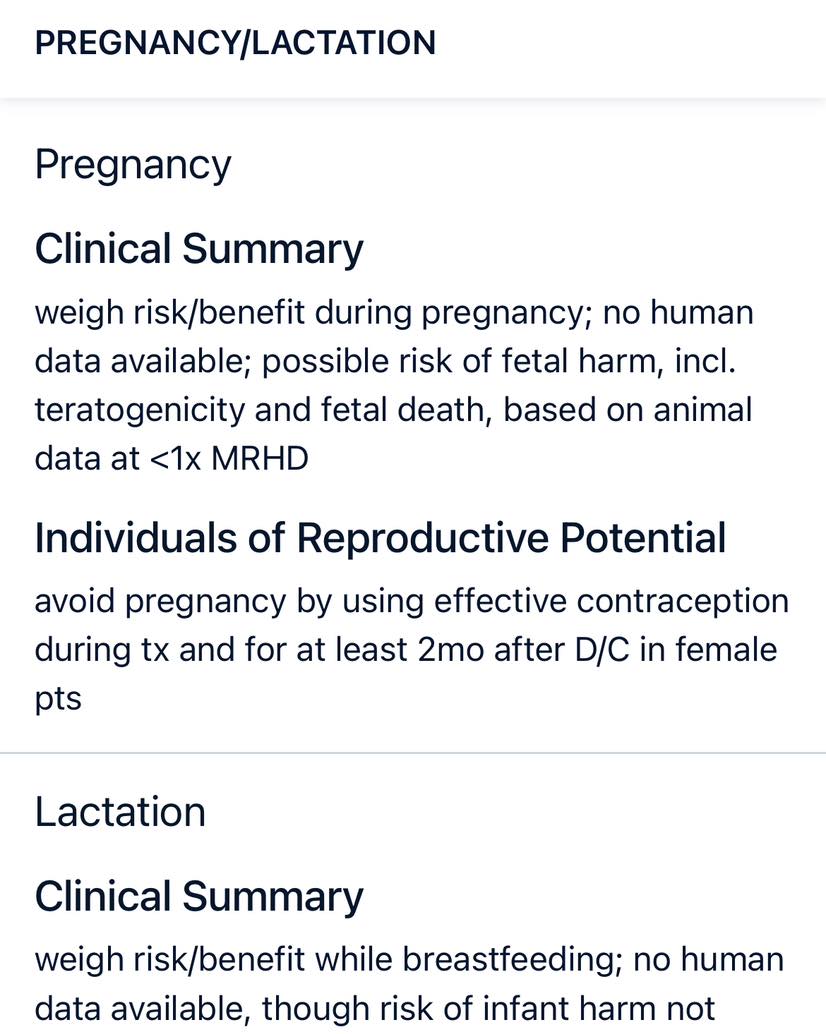Tap the PREGNANCY/LACTATION header title

click(x=235, y=43)
